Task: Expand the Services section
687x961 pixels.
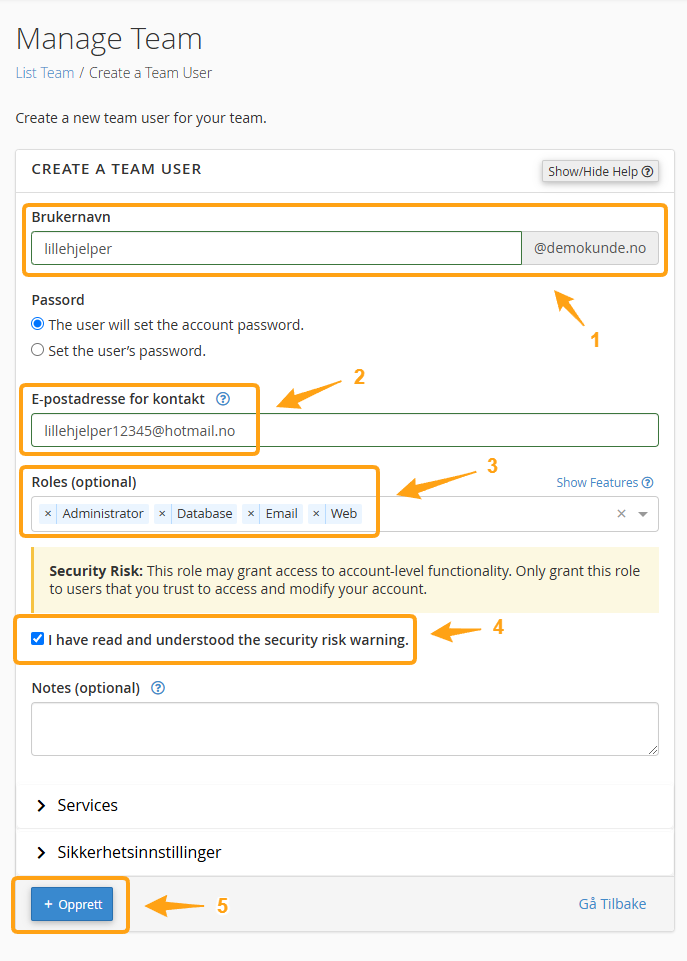Action: [87, 805]
